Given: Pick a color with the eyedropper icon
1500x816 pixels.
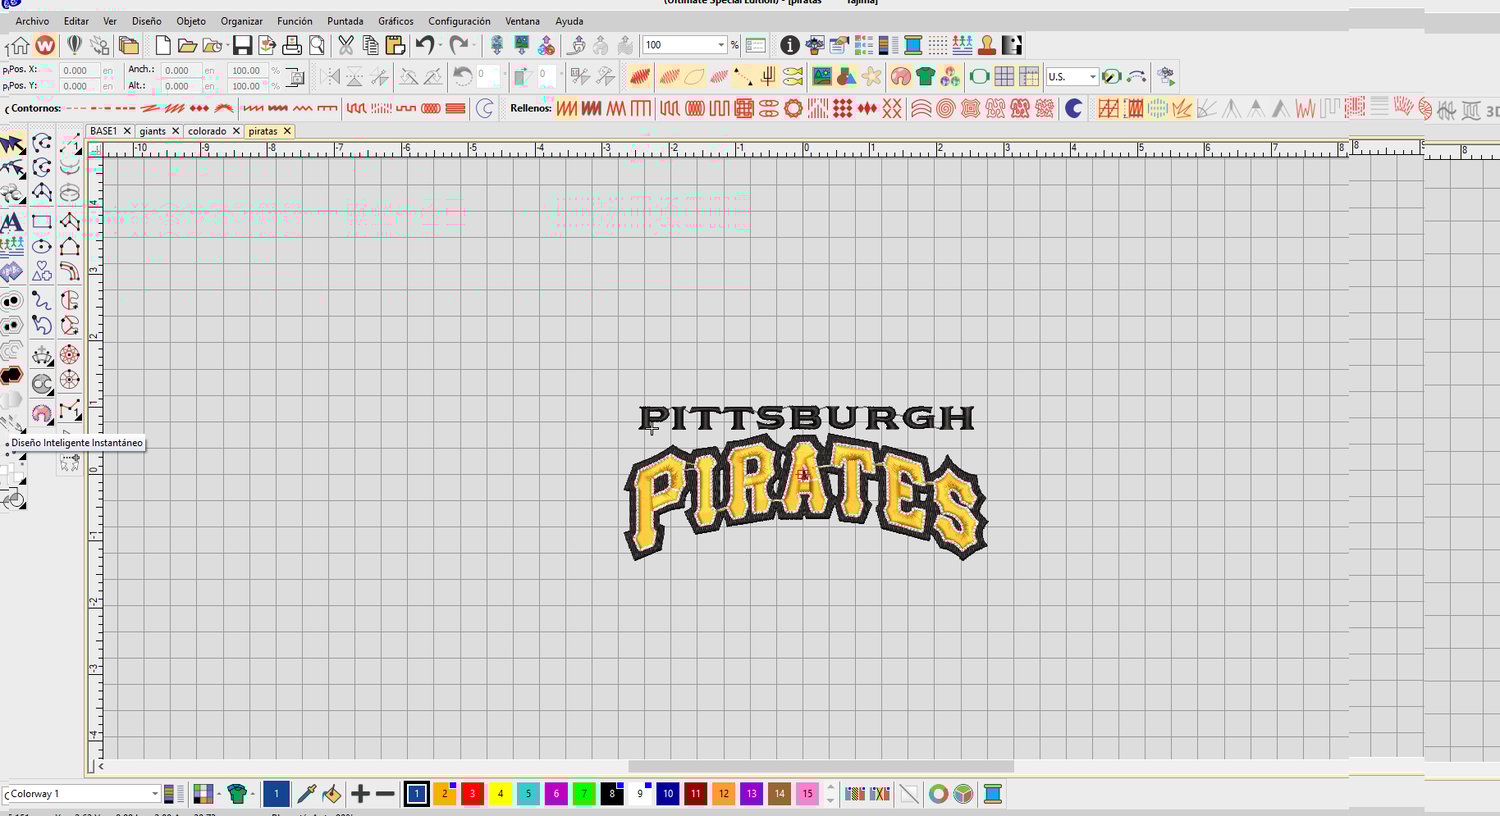Looking at the screenshot, I should coord(307,794).
